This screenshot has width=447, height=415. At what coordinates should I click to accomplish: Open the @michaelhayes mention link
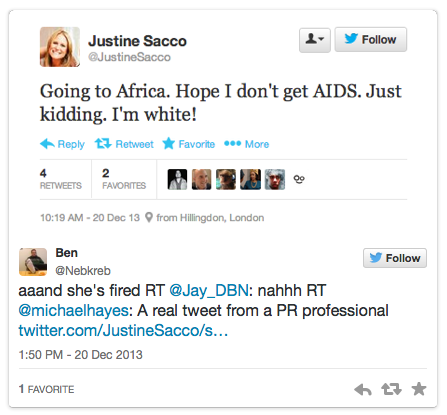73,310
